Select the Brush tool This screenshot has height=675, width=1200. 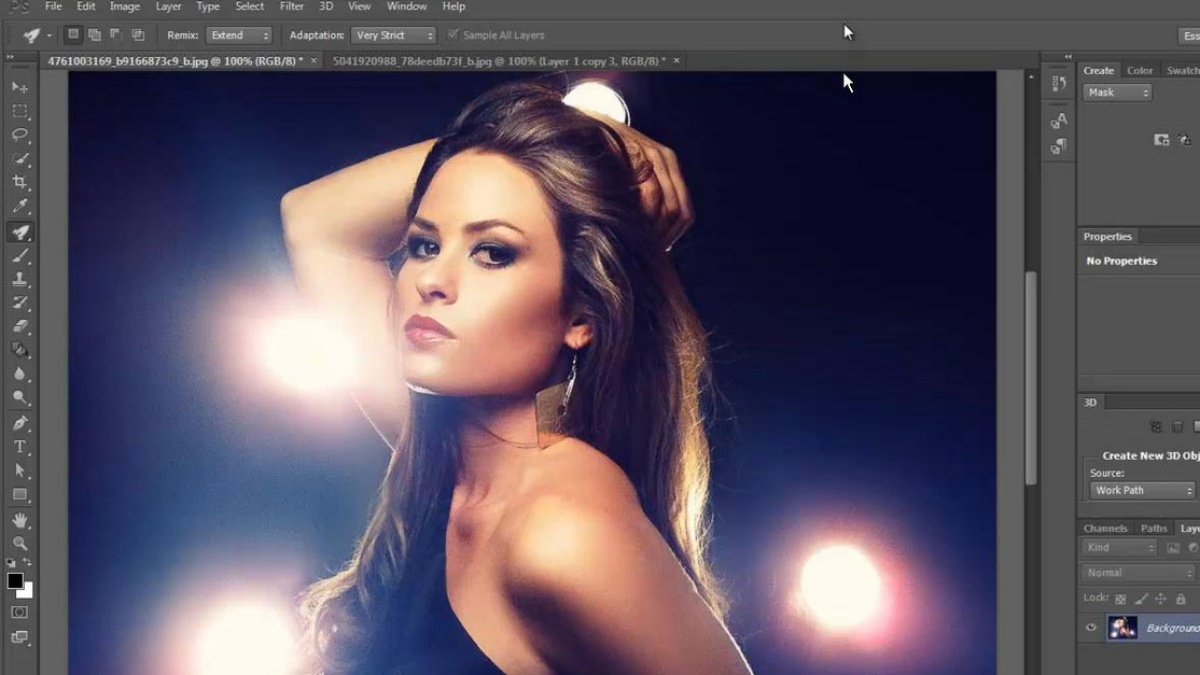(x=20, y=256)
